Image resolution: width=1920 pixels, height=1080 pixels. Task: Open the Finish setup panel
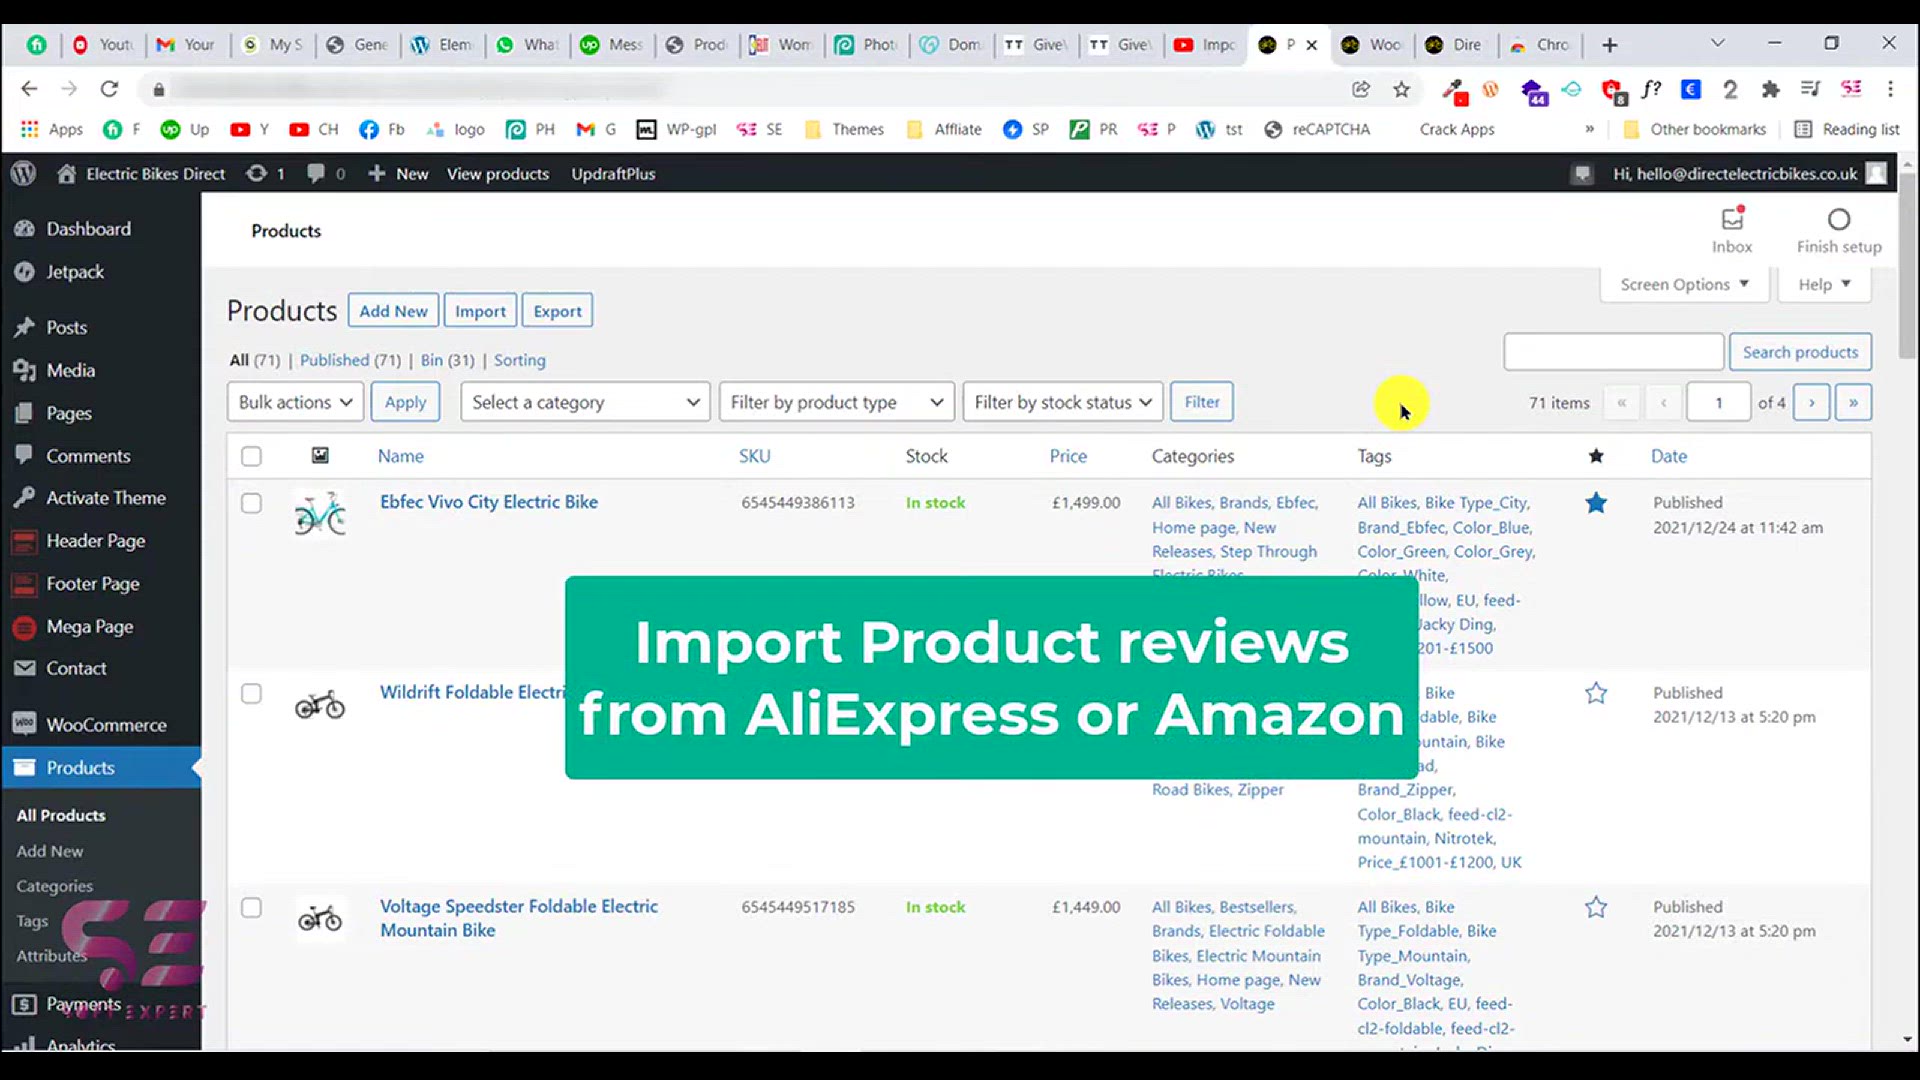[x=1839, y=231]
